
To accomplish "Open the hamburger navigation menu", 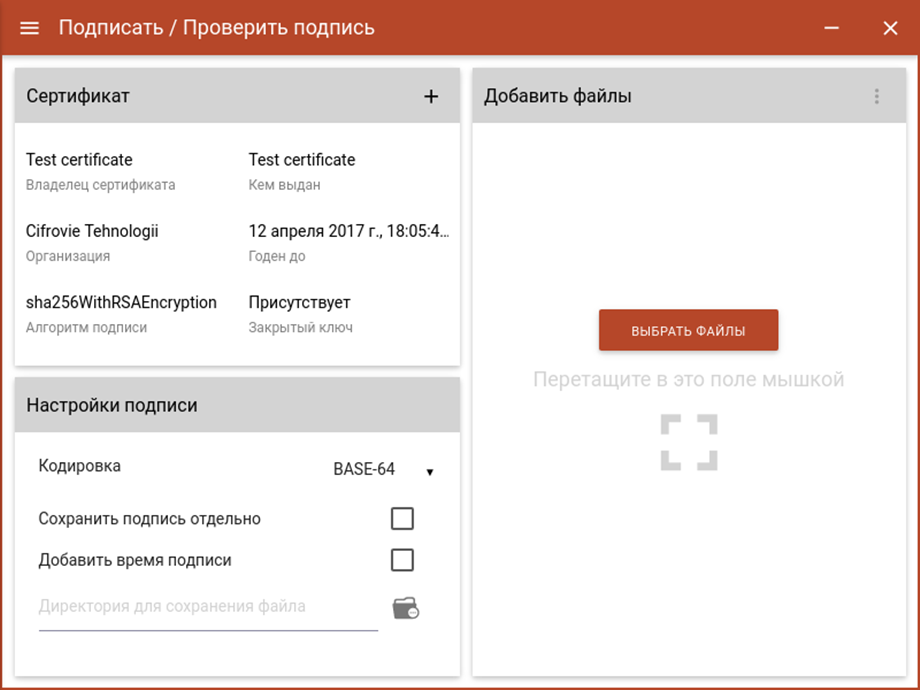I will (29, 28).
